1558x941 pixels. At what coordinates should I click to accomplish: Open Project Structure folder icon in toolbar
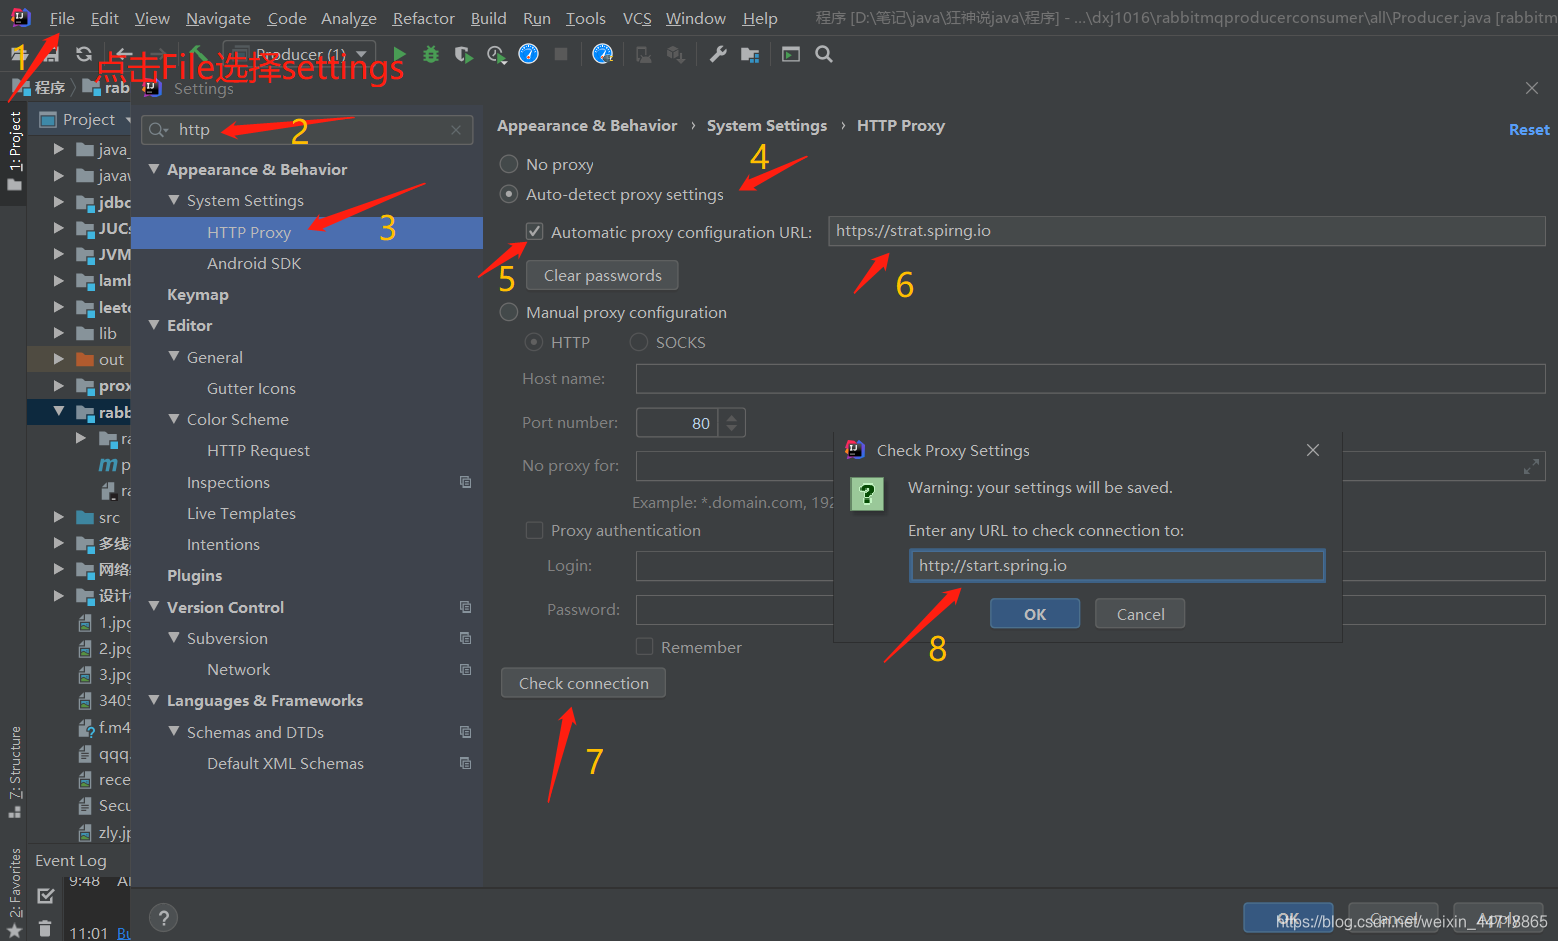pyautogui.click(x=750, y=54)
